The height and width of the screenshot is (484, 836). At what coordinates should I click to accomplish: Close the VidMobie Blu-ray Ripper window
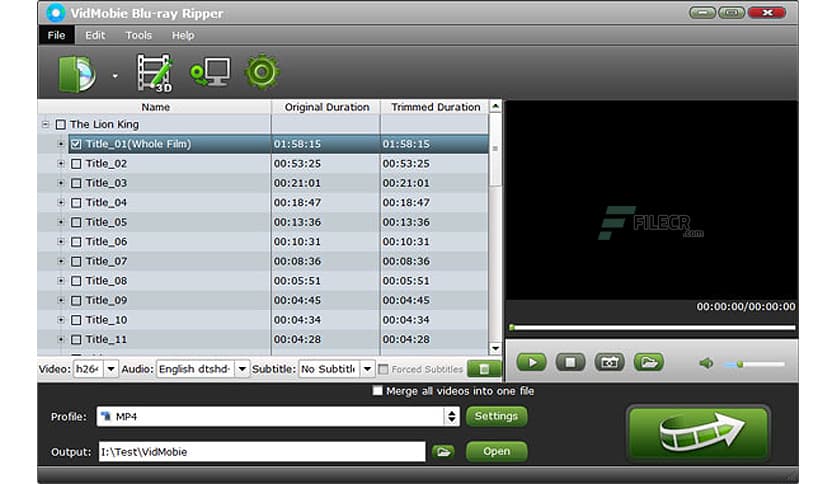point(767,12)
